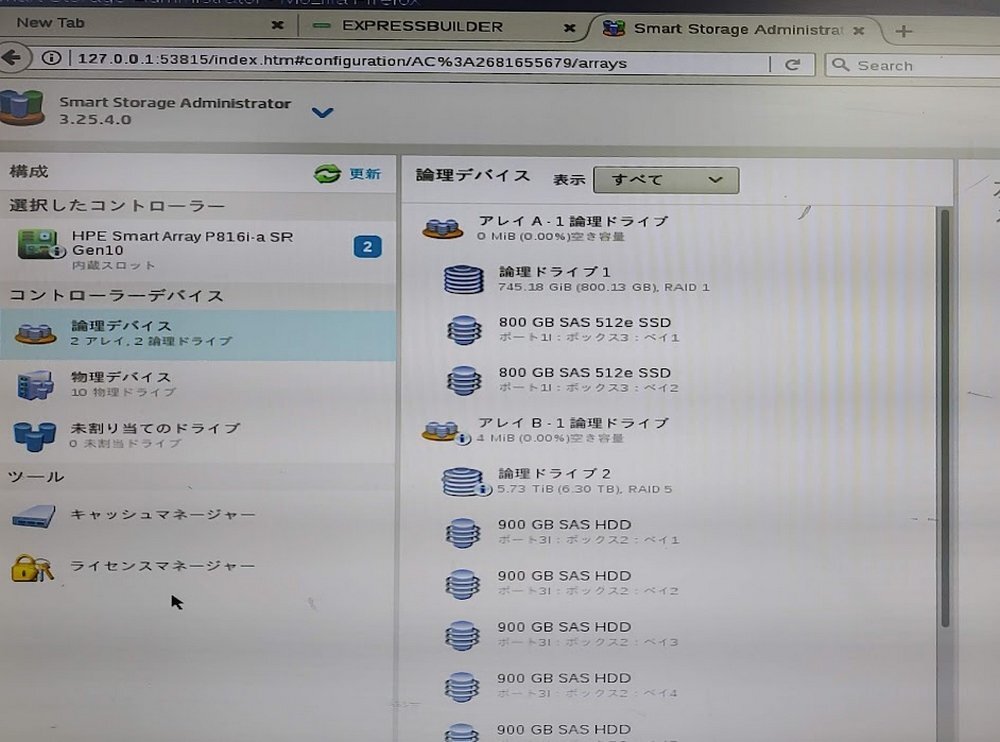Click the green refresh icon beside 更新
1000x742 pixels.
(x=327, y=174)
